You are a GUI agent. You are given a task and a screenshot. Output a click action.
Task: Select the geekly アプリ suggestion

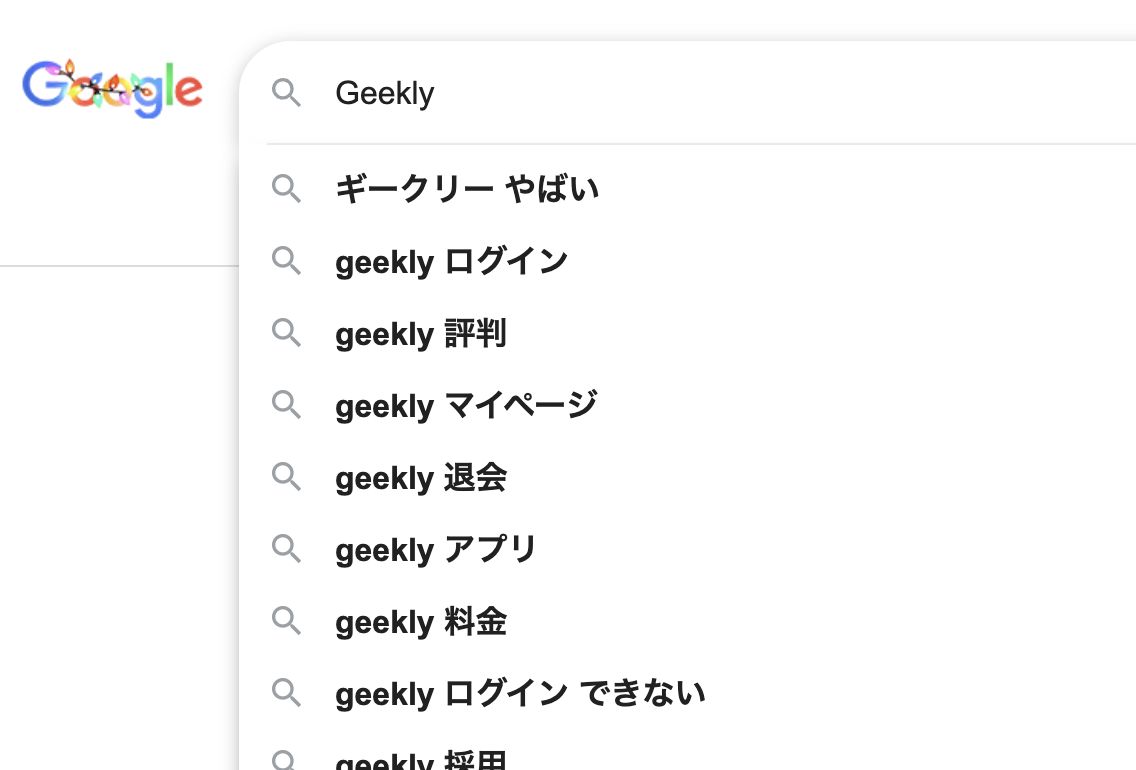click(x=436, y=549)
